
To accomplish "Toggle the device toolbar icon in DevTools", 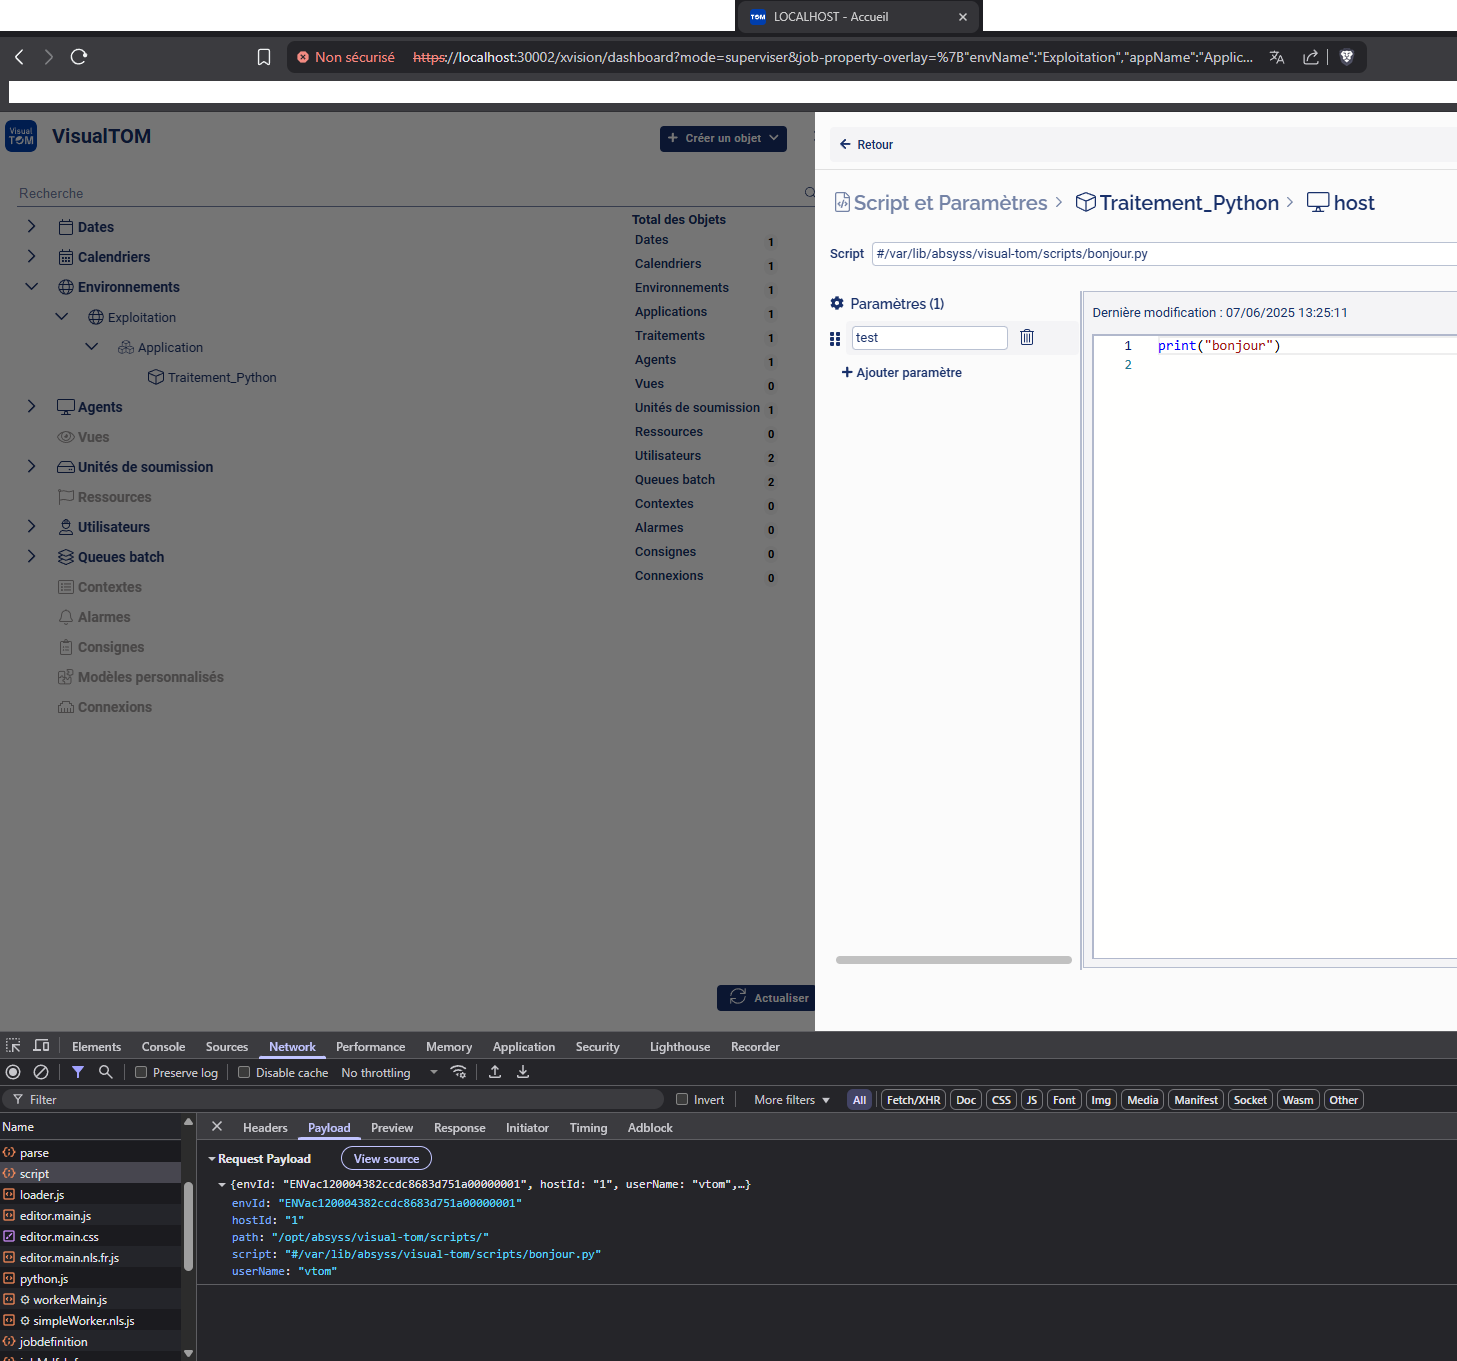I will [41, 1046].
